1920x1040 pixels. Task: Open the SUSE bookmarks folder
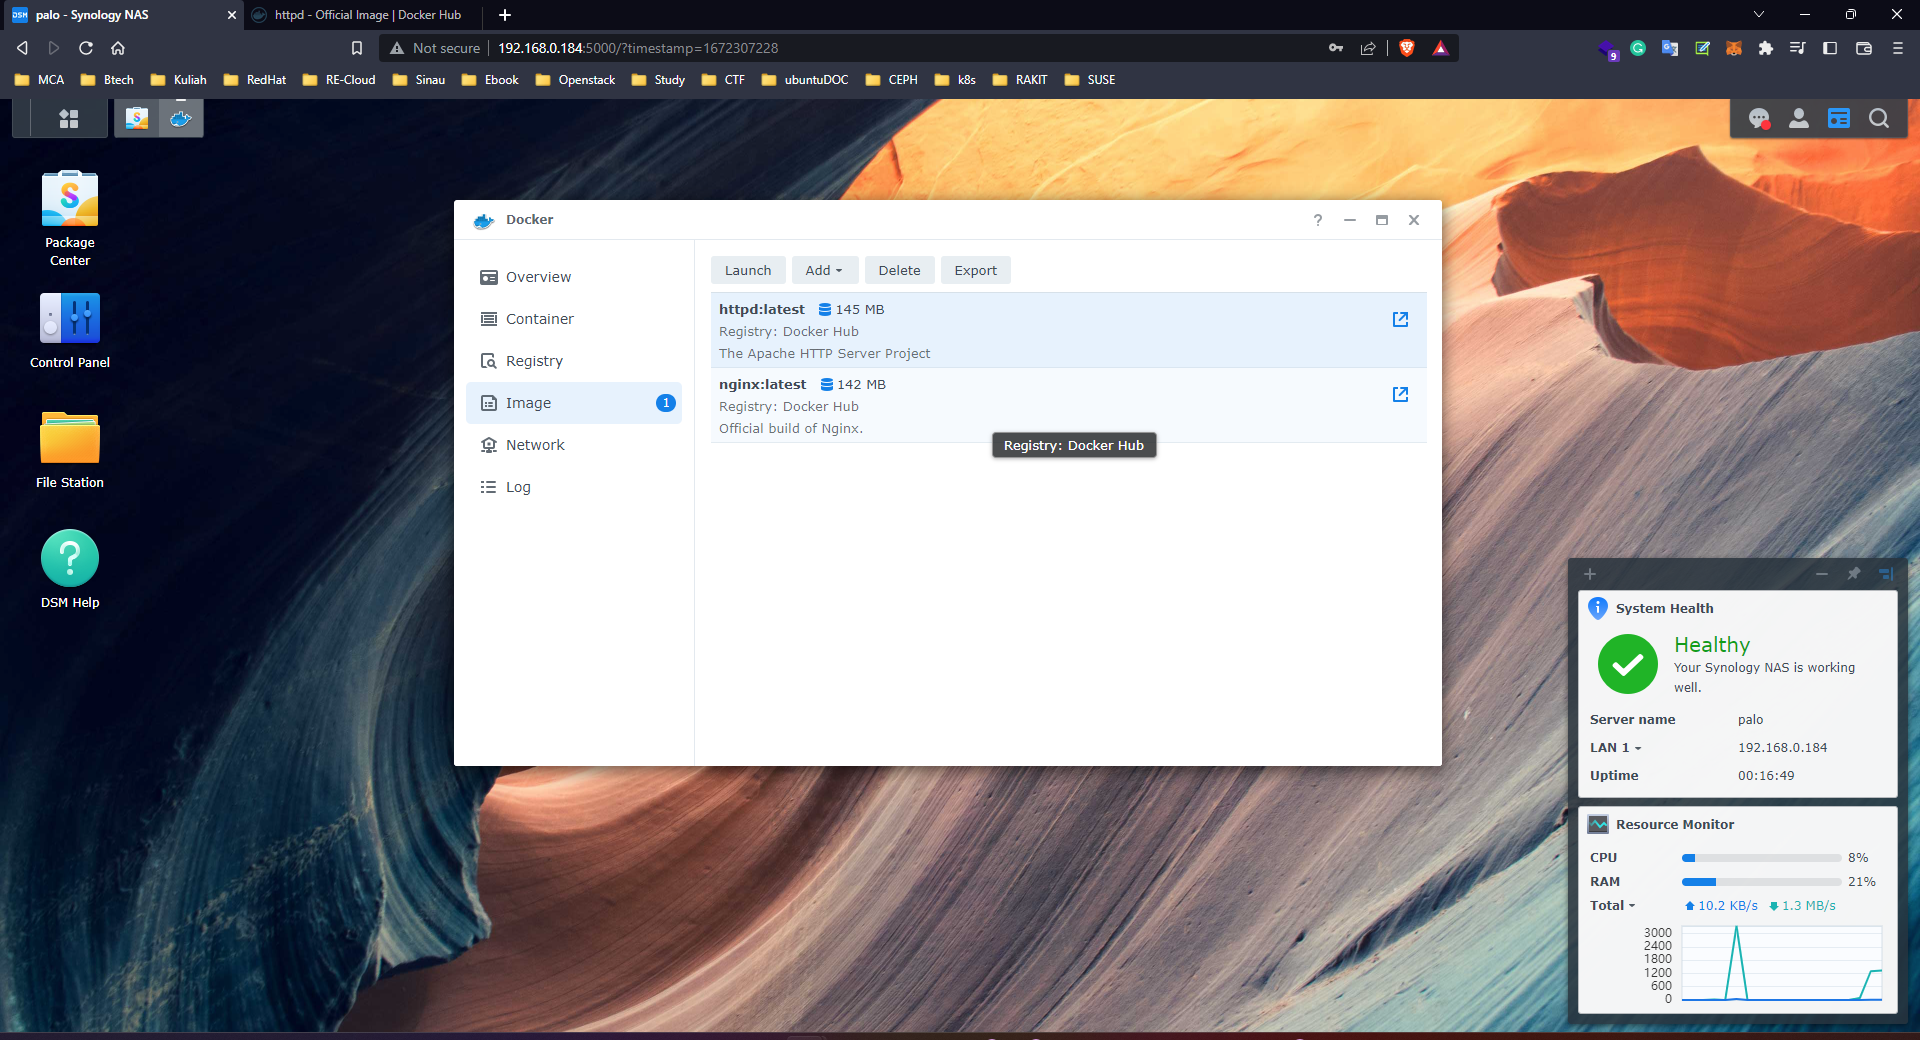point(1090,80)
